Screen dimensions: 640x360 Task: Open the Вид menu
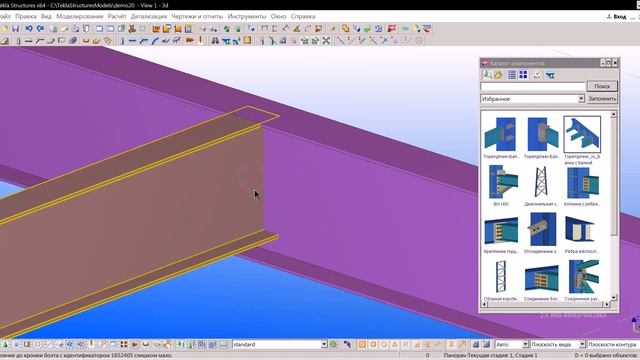pos(46,16)
